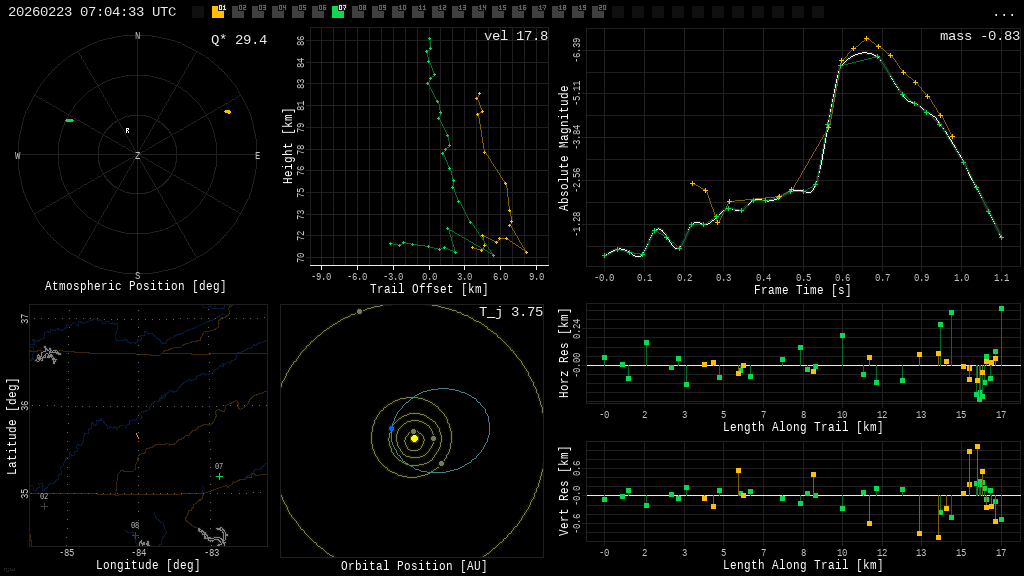Image resolution: width=1024 pixels, height=576 pixels.
Task: Click the W compass label on sky plot
Action: (x=18, y=156)
